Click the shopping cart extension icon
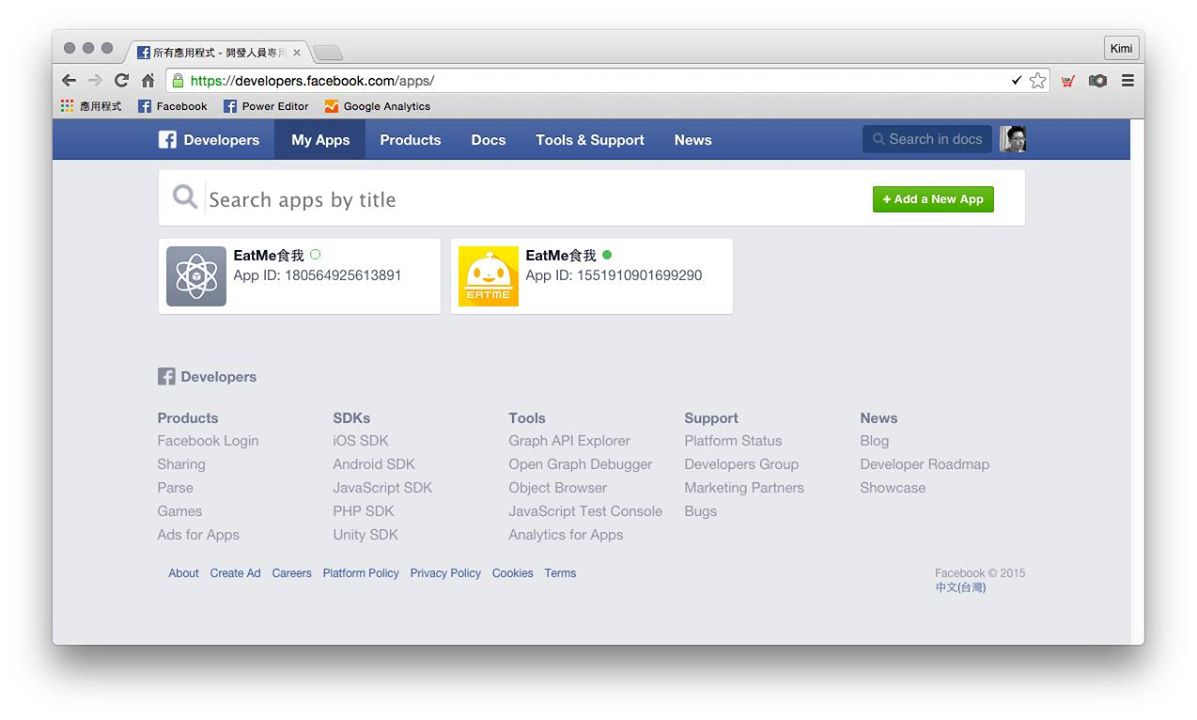This screenshot has width=1197, height=720. (x=1068, y=80)
